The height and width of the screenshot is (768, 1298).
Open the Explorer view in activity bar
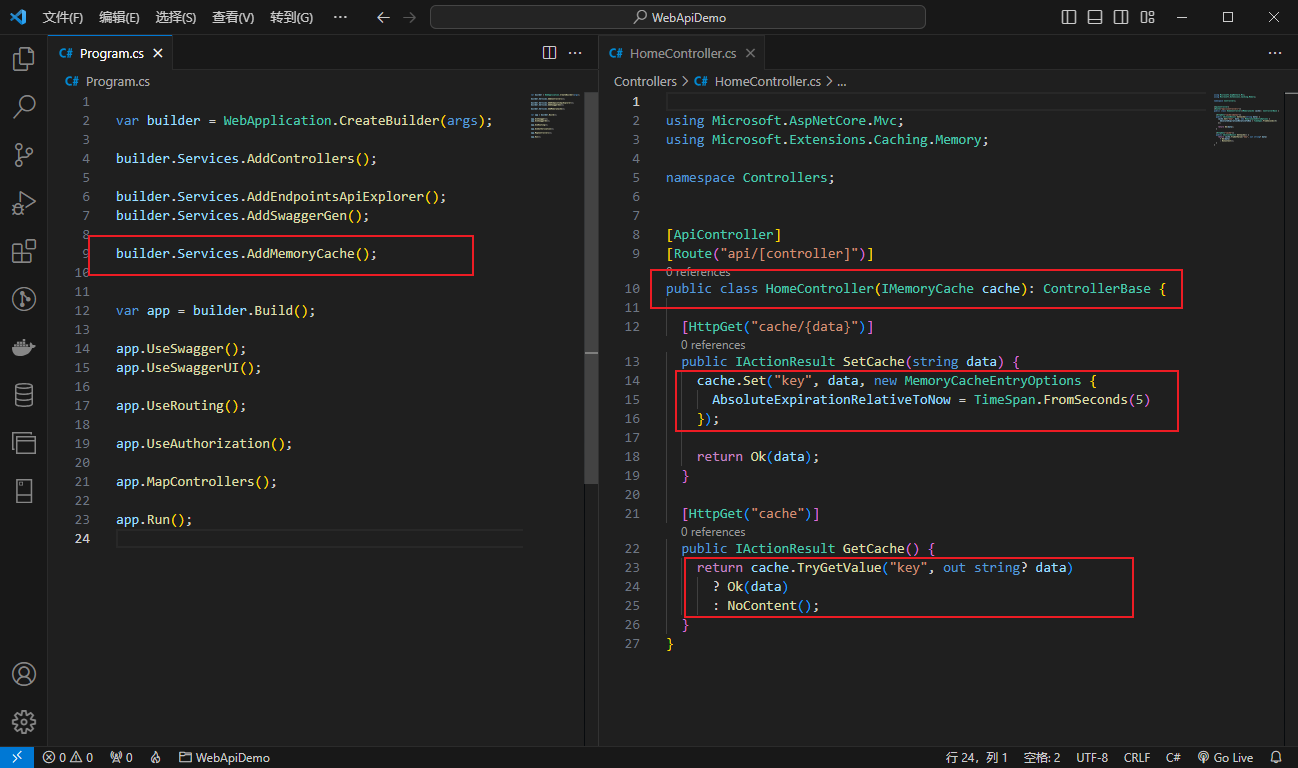click(24, 59)
